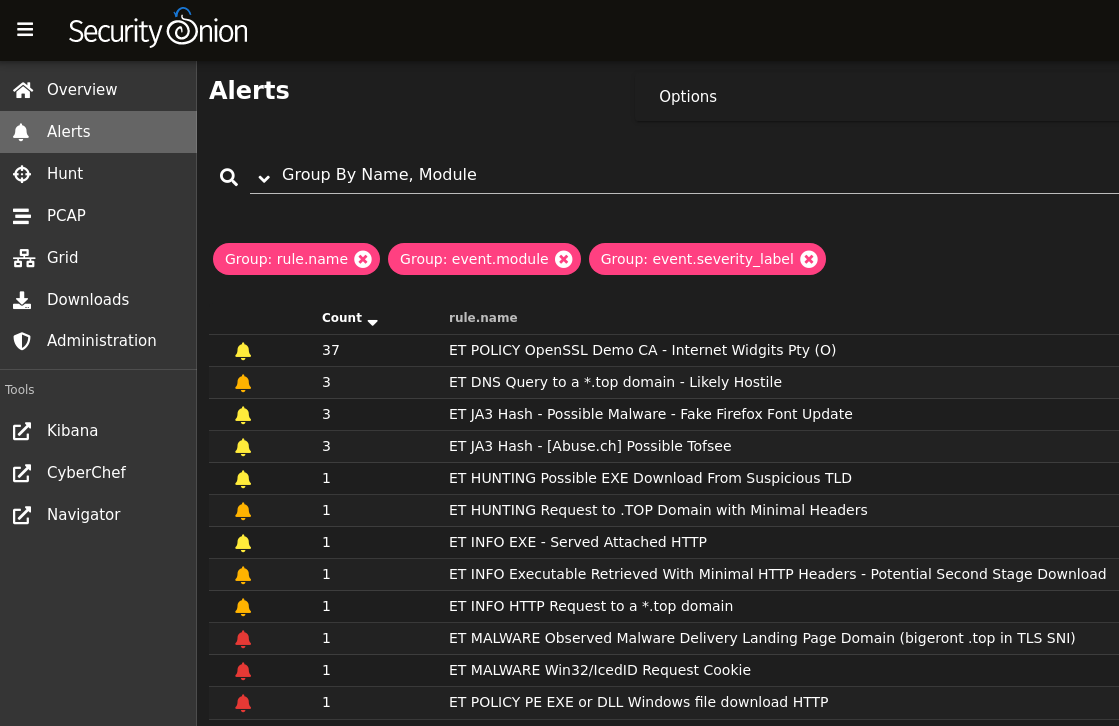Screen dimensions: 1119x726
Task: Click the Navigator external link icon
Action: click(x=22, y=515)
